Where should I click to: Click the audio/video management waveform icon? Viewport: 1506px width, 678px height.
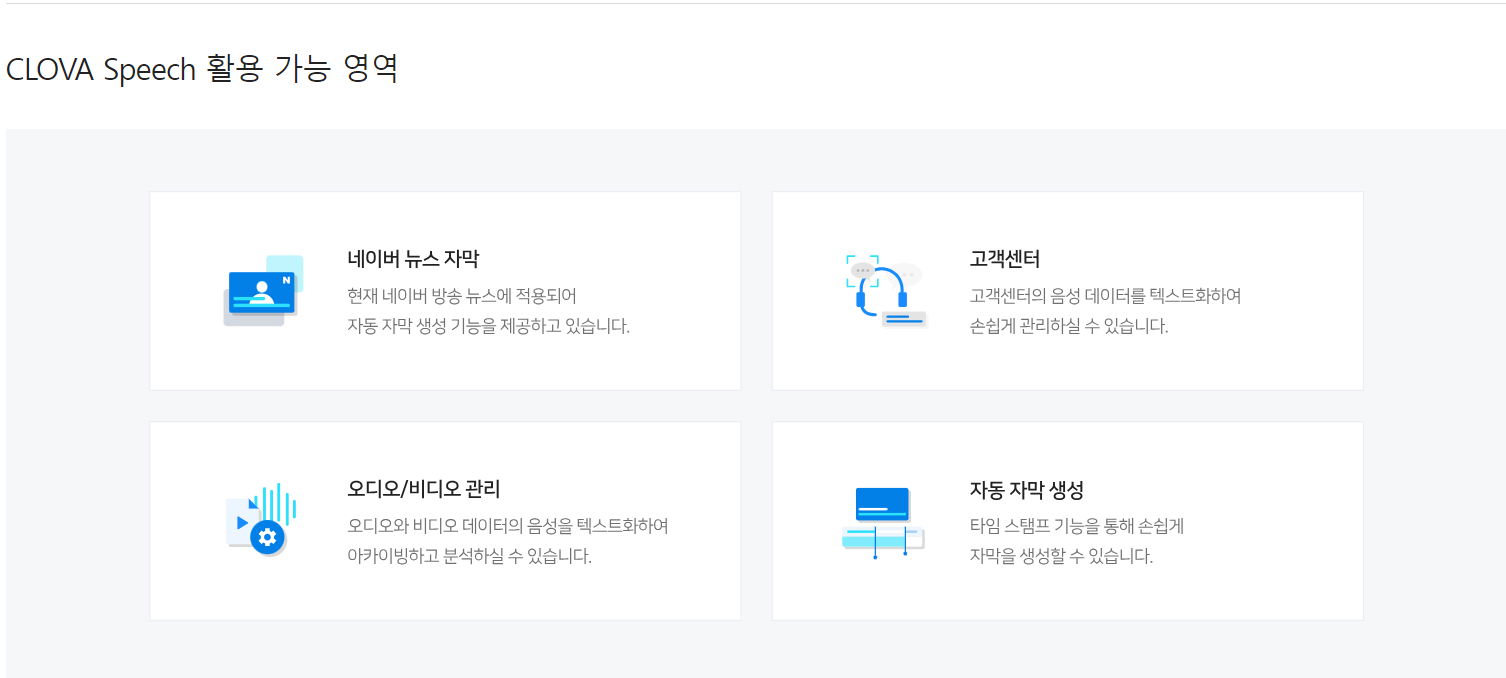262,519
